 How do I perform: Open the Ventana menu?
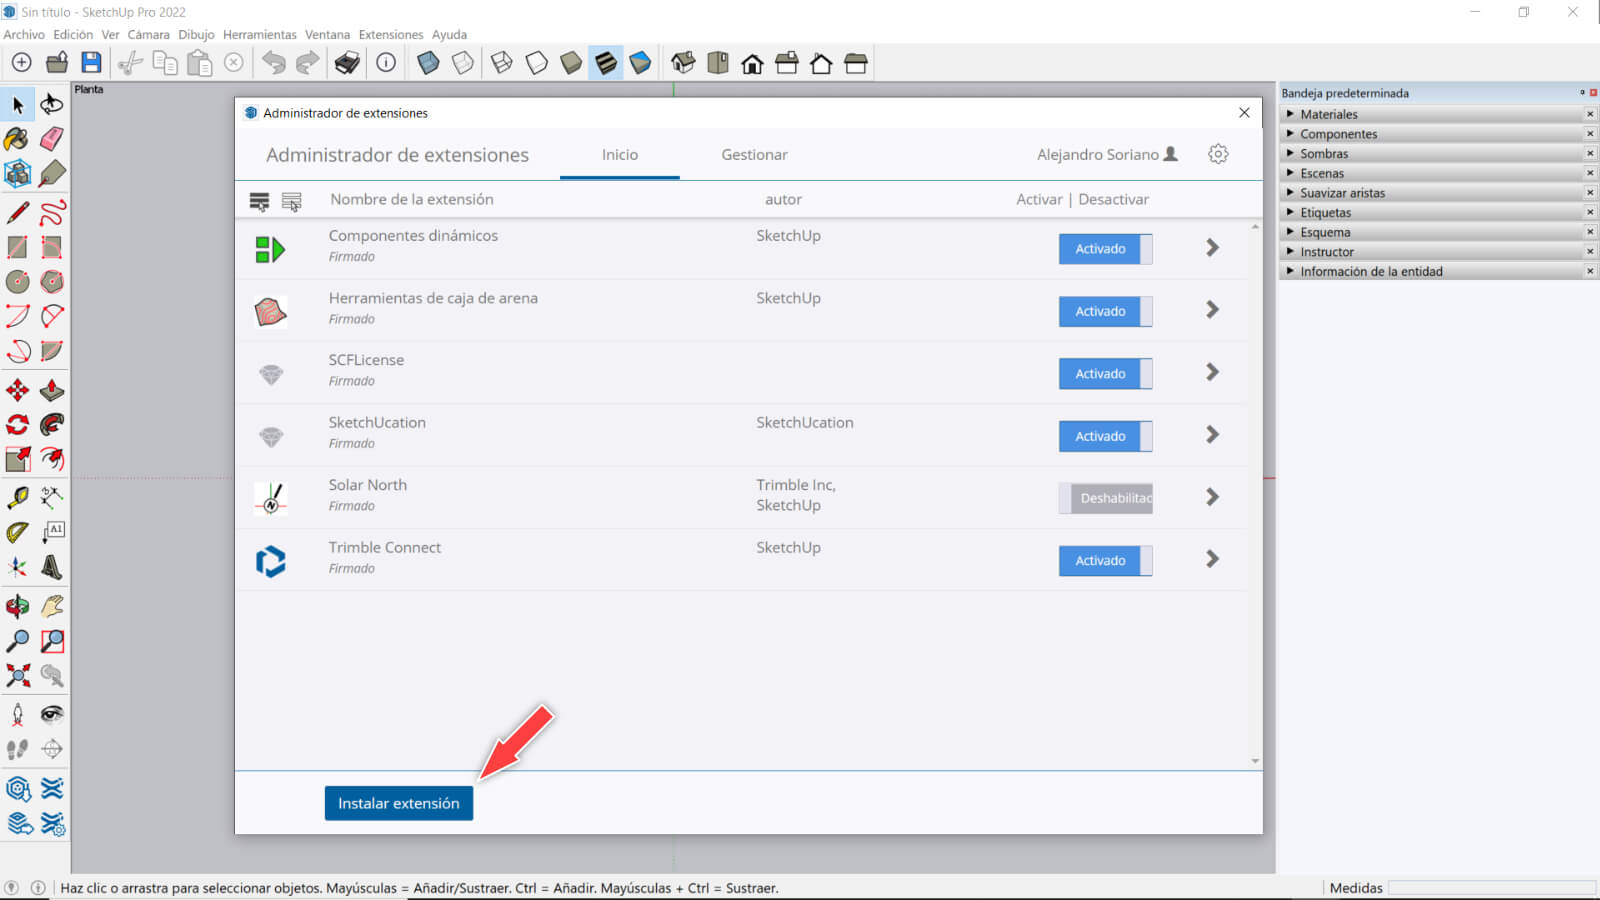pos(327,35)
